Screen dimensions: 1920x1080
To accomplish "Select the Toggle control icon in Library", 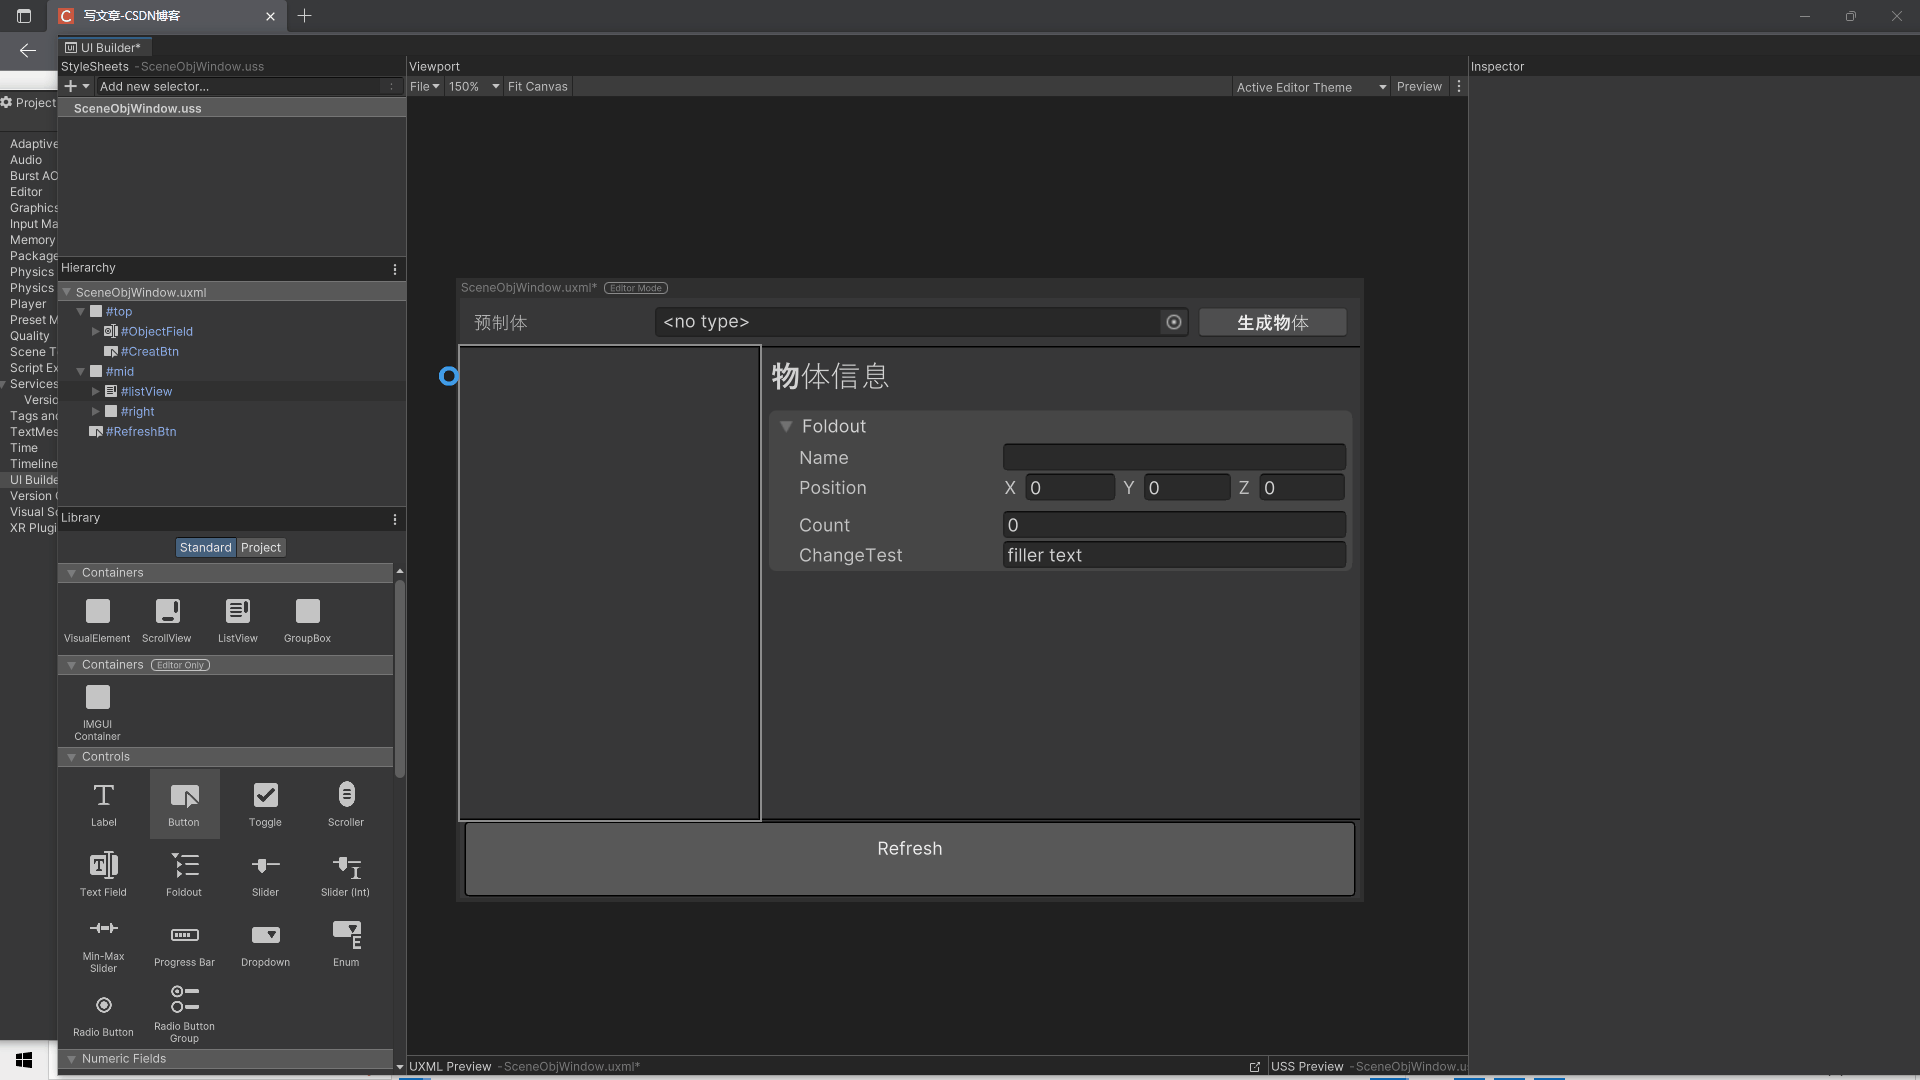I will point(265,796).
